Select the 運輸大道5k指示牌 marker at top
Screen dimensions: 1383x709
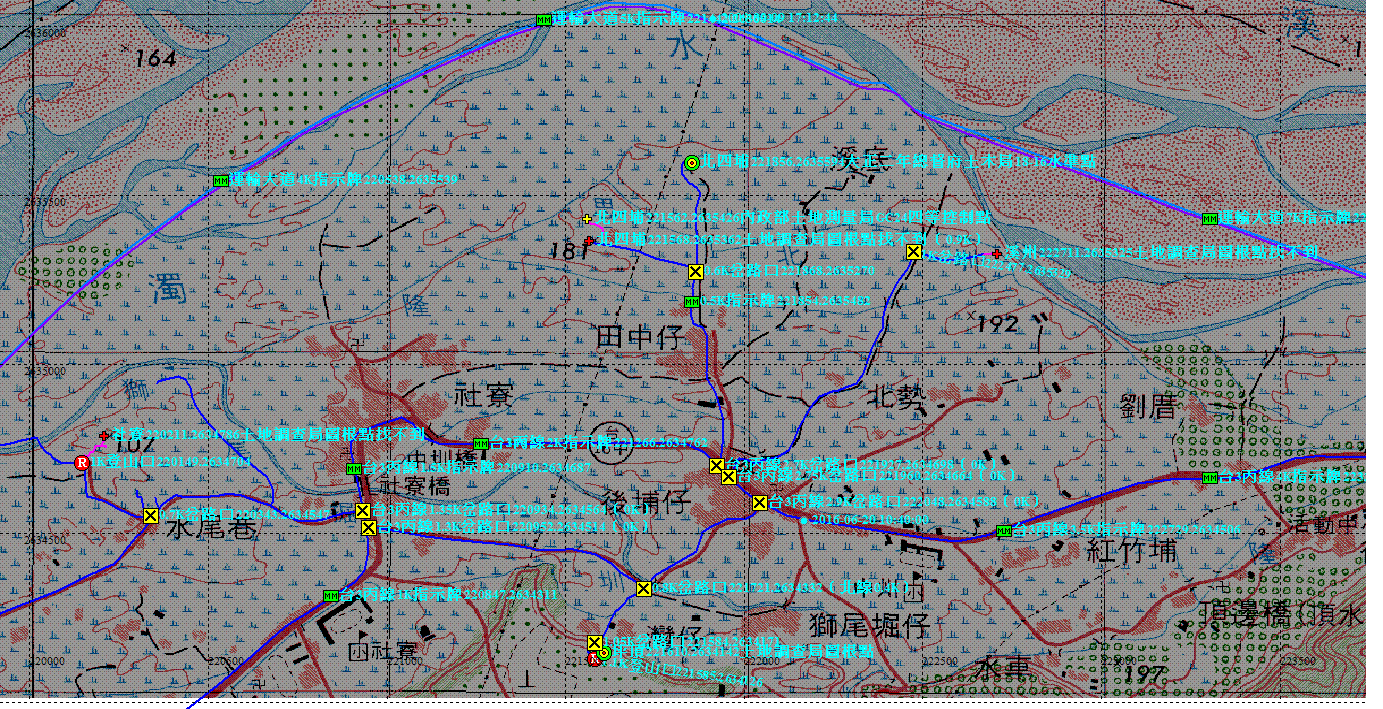[x=543, y=20]
